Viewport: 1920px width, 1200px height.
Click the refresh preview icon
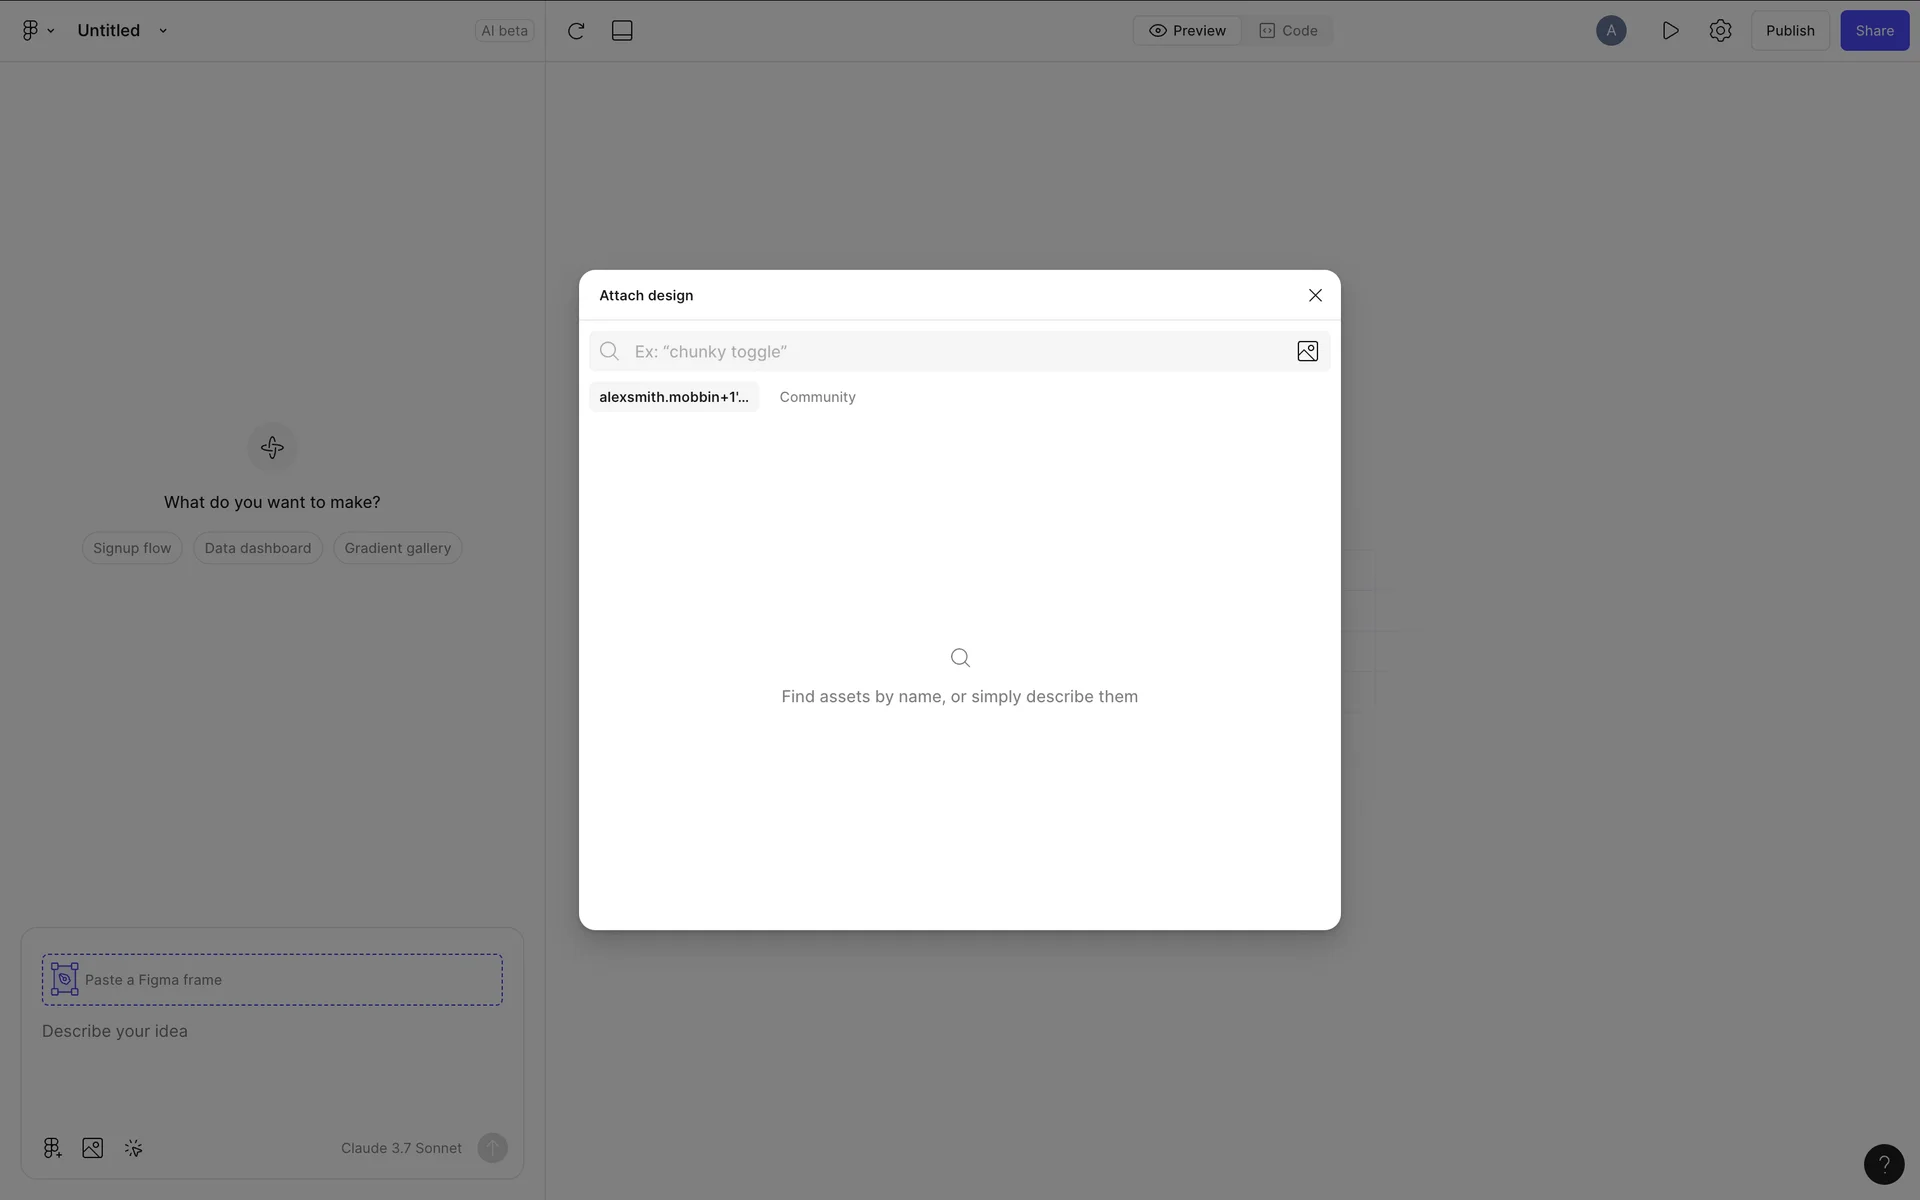(x=576, y=31)
